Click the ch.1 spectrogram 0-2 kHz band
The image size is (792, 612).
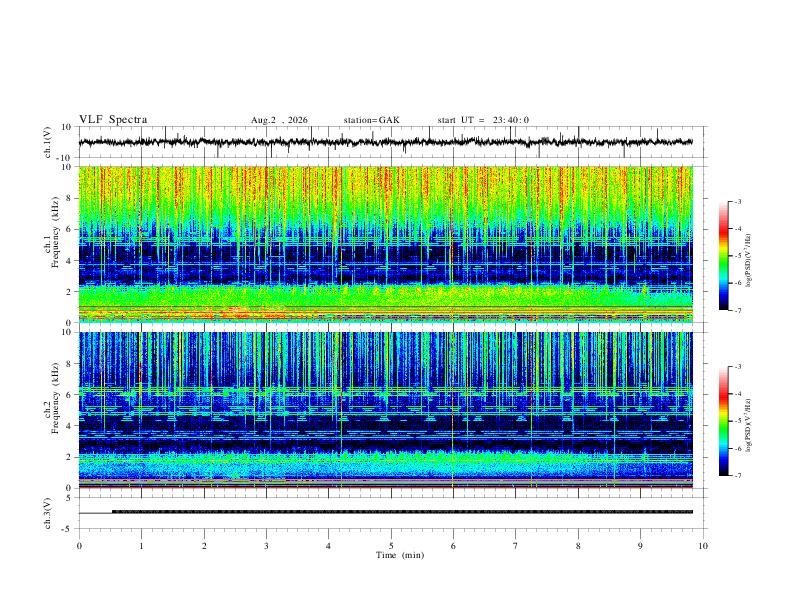click(x=385, y=306)
